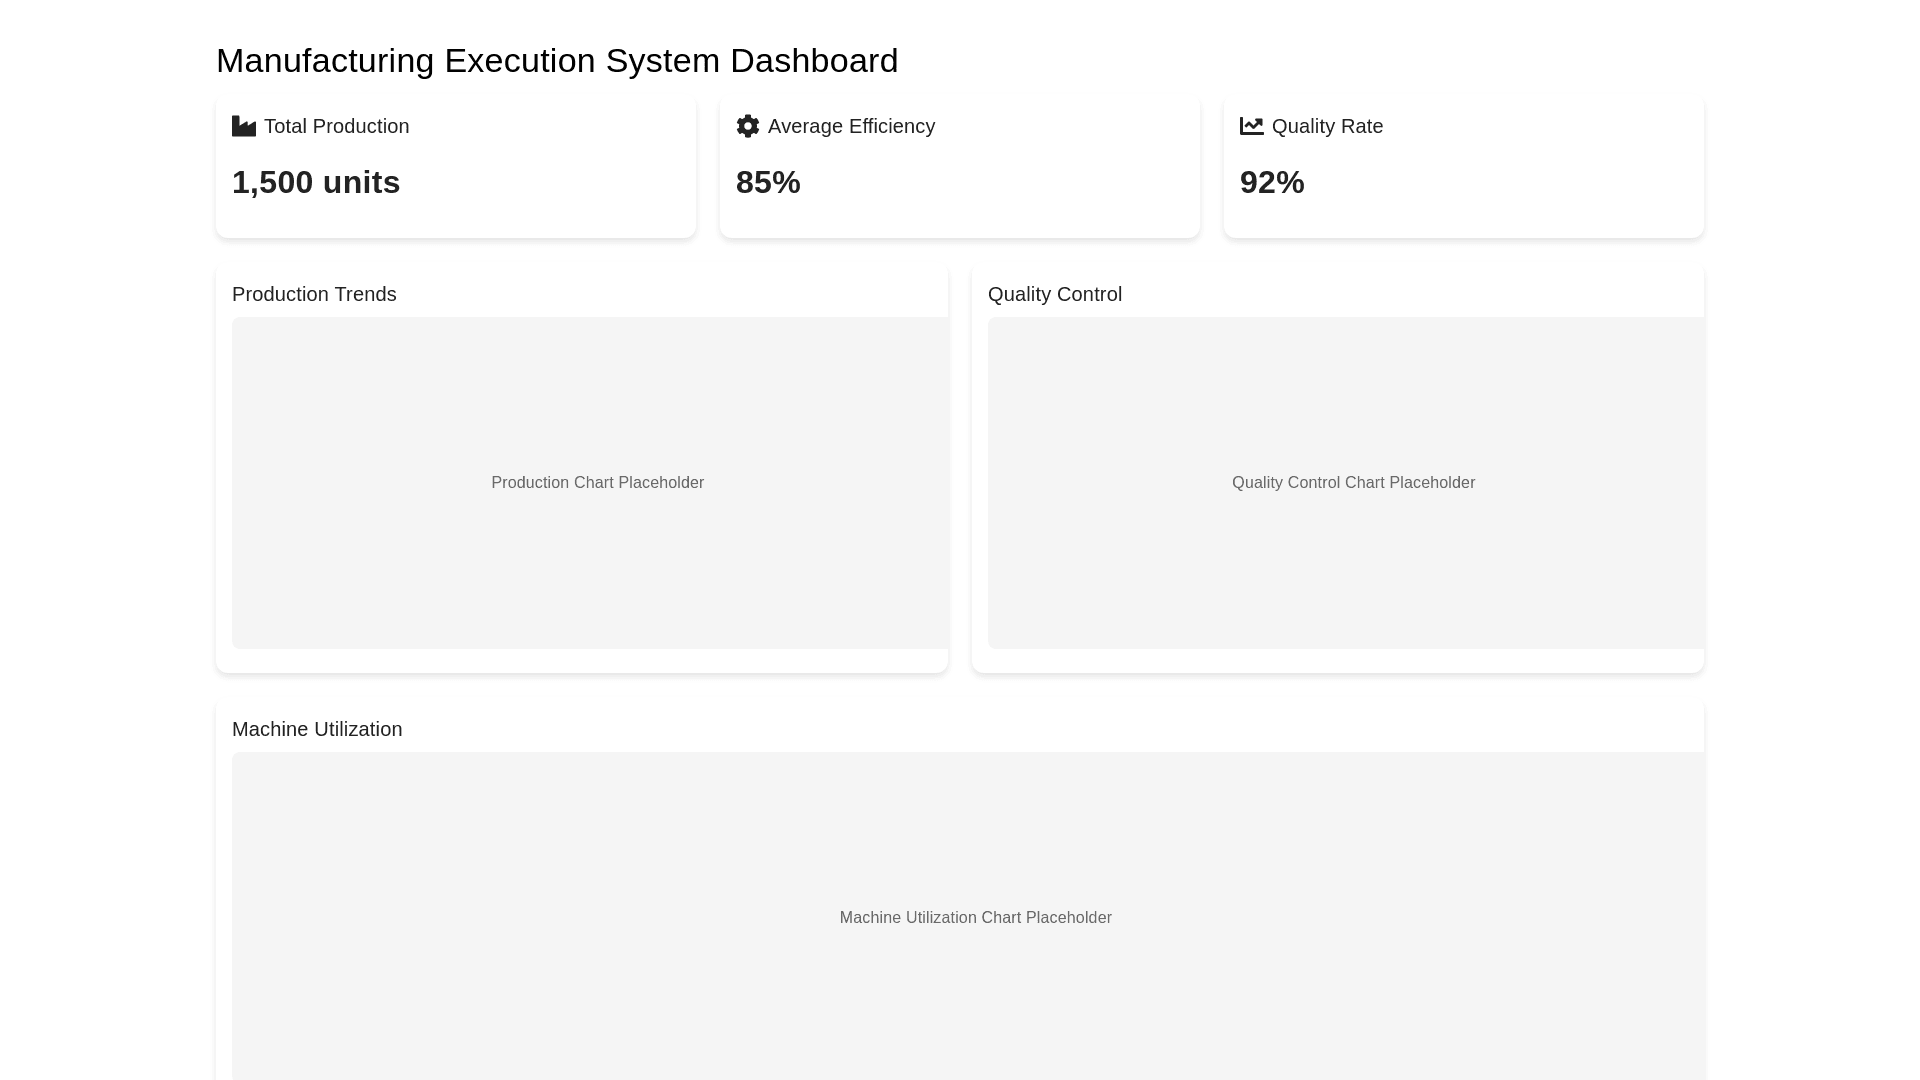1920x1080 pixels.
Task: Click the 85% efficiency value
Action: [768, 182]
